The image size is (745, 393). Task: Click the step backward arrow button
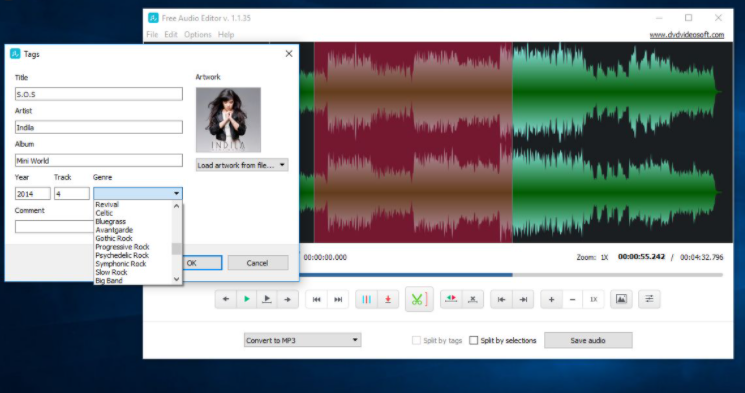(x=226, y=299)
